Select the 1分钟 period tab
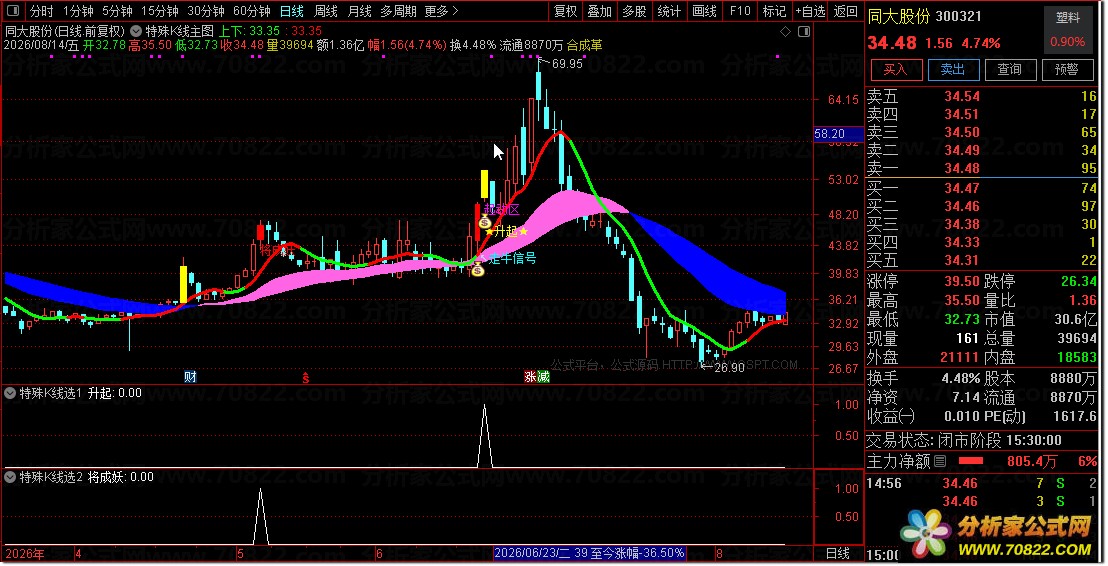This screenshot has height=566, width=1108. [x=78, y=11]
